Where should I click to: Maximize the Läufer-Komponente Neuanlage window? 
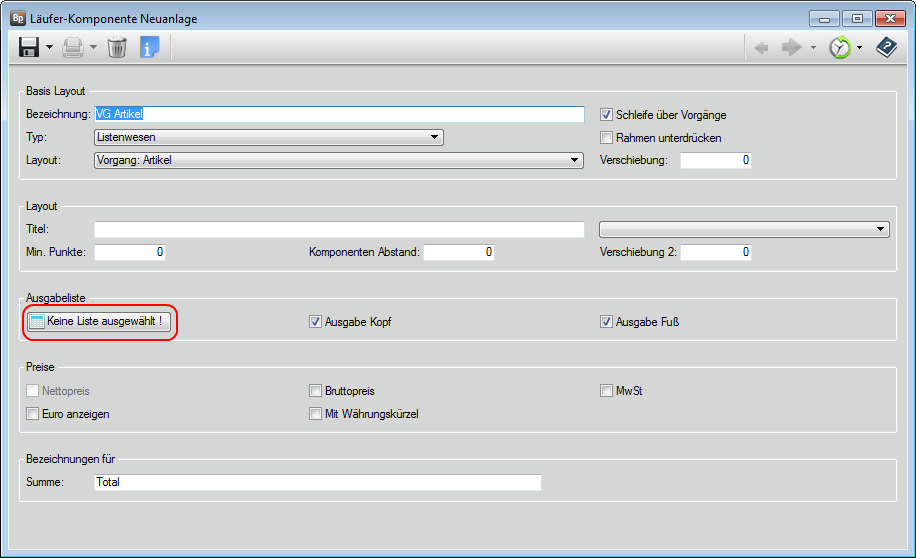tap(857, 19)
